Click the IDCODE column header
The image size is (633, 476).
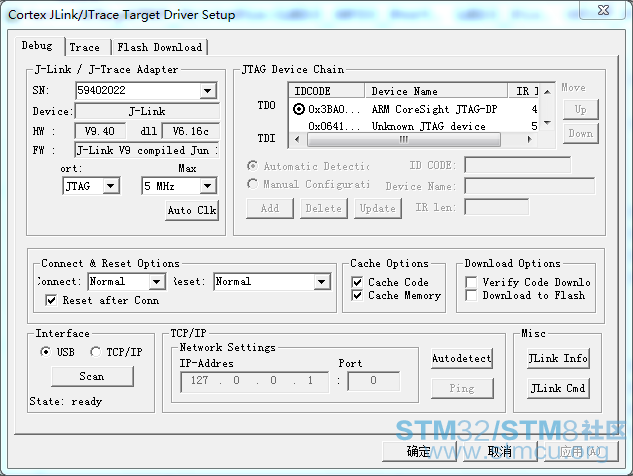[x=327, y=91]
